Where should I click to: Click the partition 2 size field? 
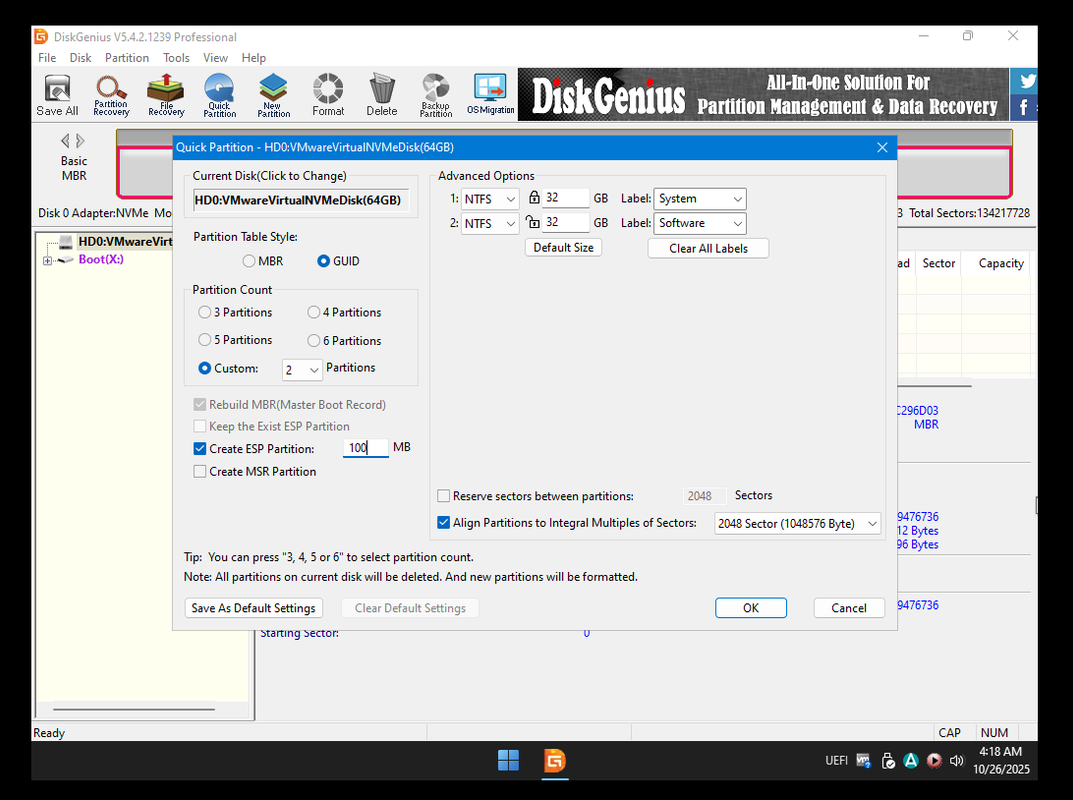coord(566,222)
